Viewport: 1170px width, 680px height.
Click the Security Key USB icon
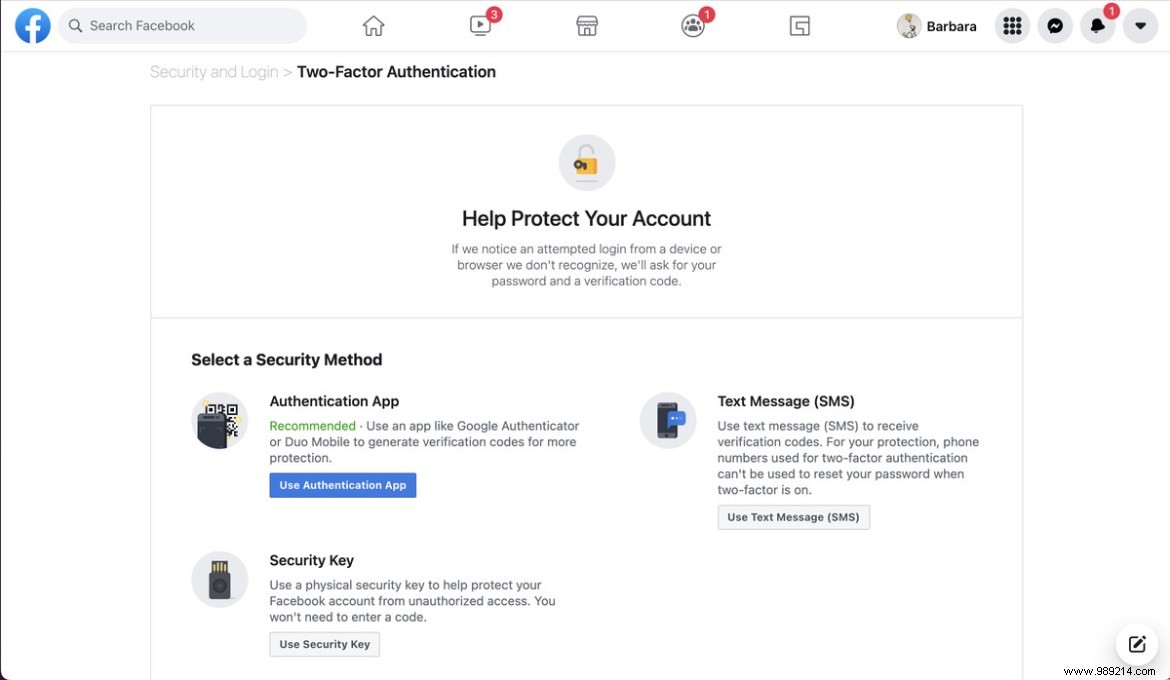pos(219,579)
